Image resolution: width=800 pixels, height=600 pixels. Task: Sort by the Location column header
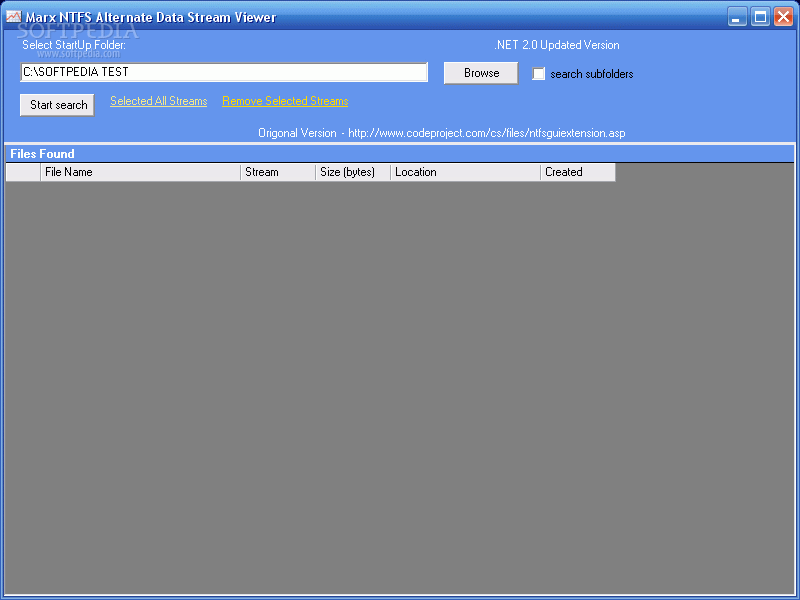[x=465, y=172]
